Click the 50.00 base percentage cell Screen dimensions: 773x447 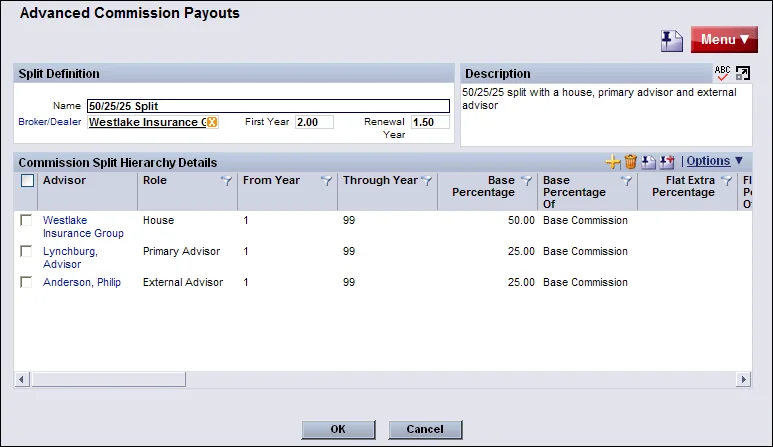(521, 220)
